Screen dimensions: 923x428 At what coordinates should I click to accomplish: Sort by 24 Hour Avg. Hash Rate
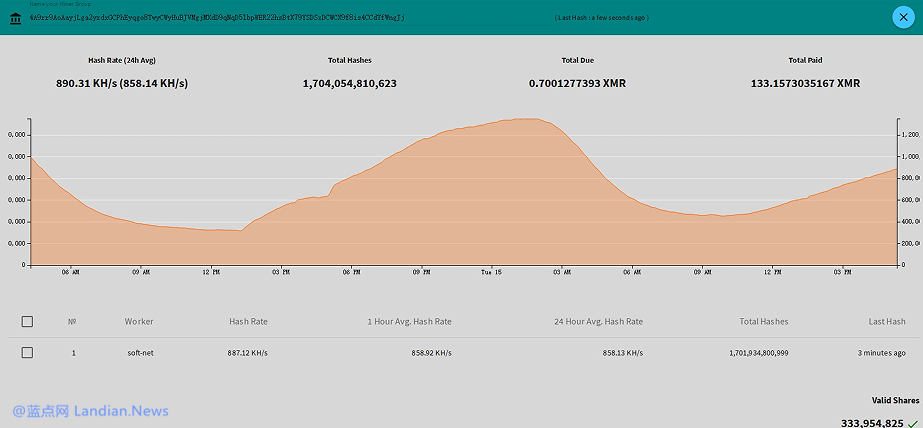[598, 321]
